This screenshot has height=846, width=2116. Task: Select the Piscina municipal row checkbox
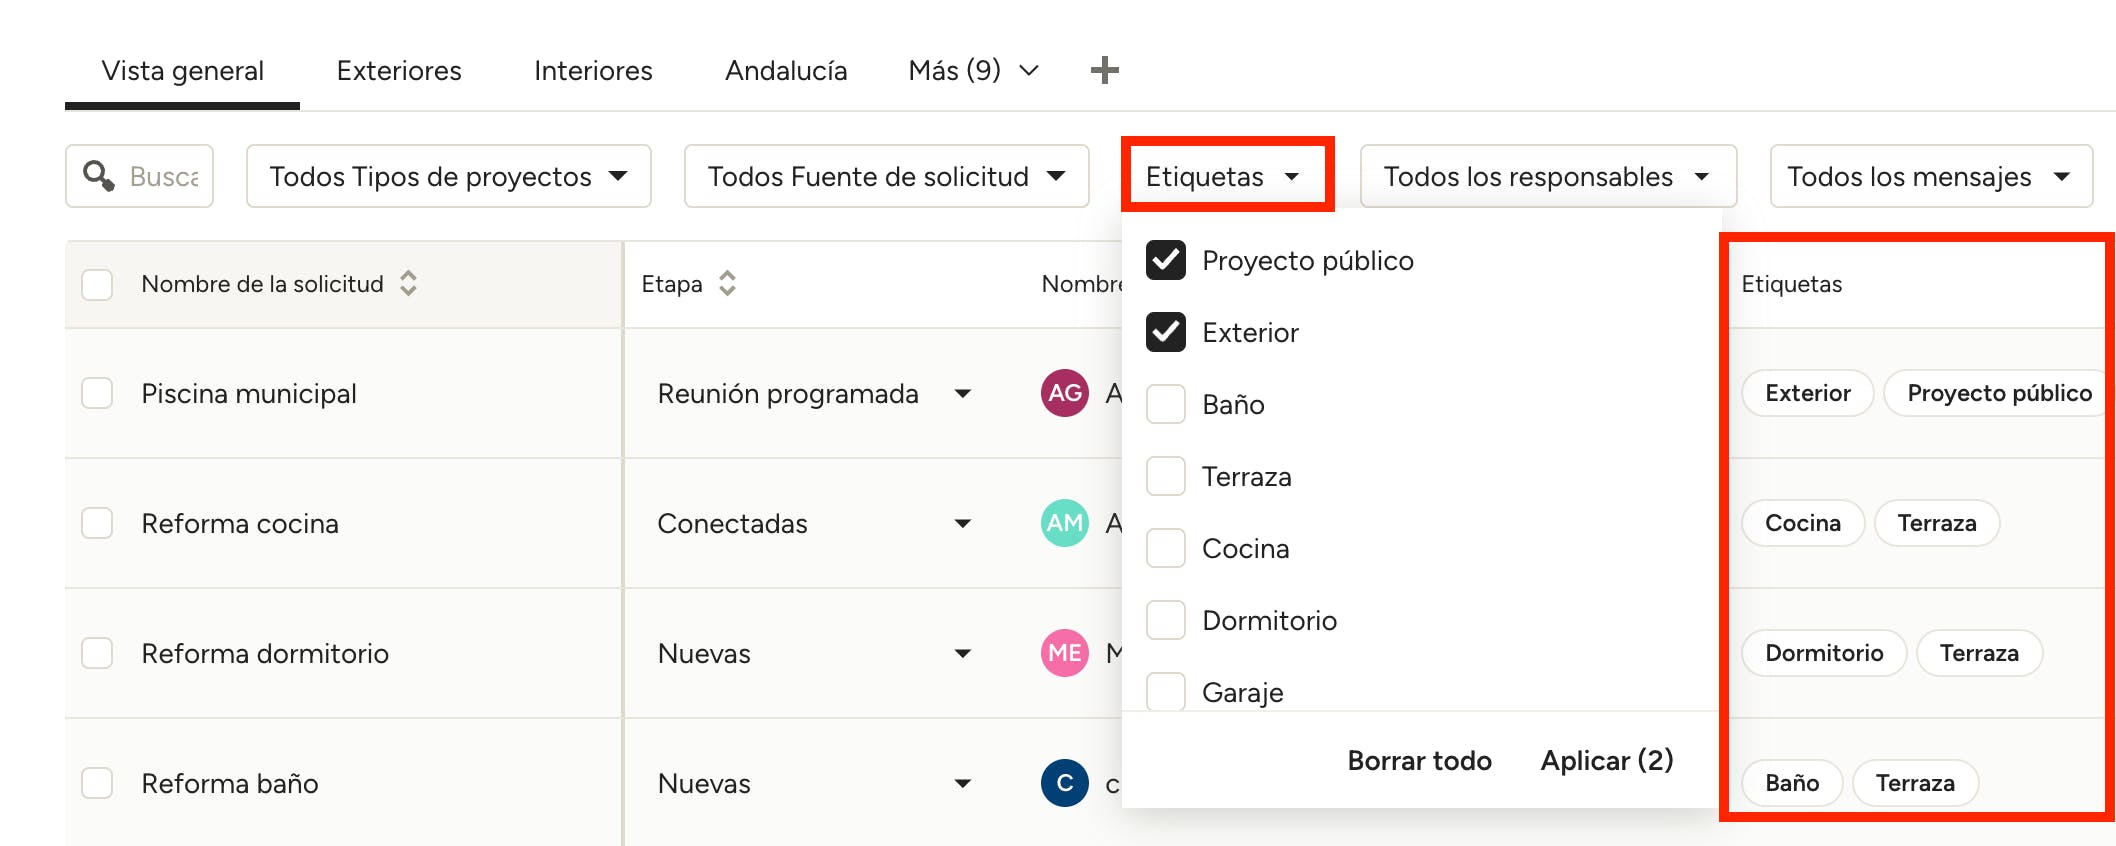pos(97,393)
